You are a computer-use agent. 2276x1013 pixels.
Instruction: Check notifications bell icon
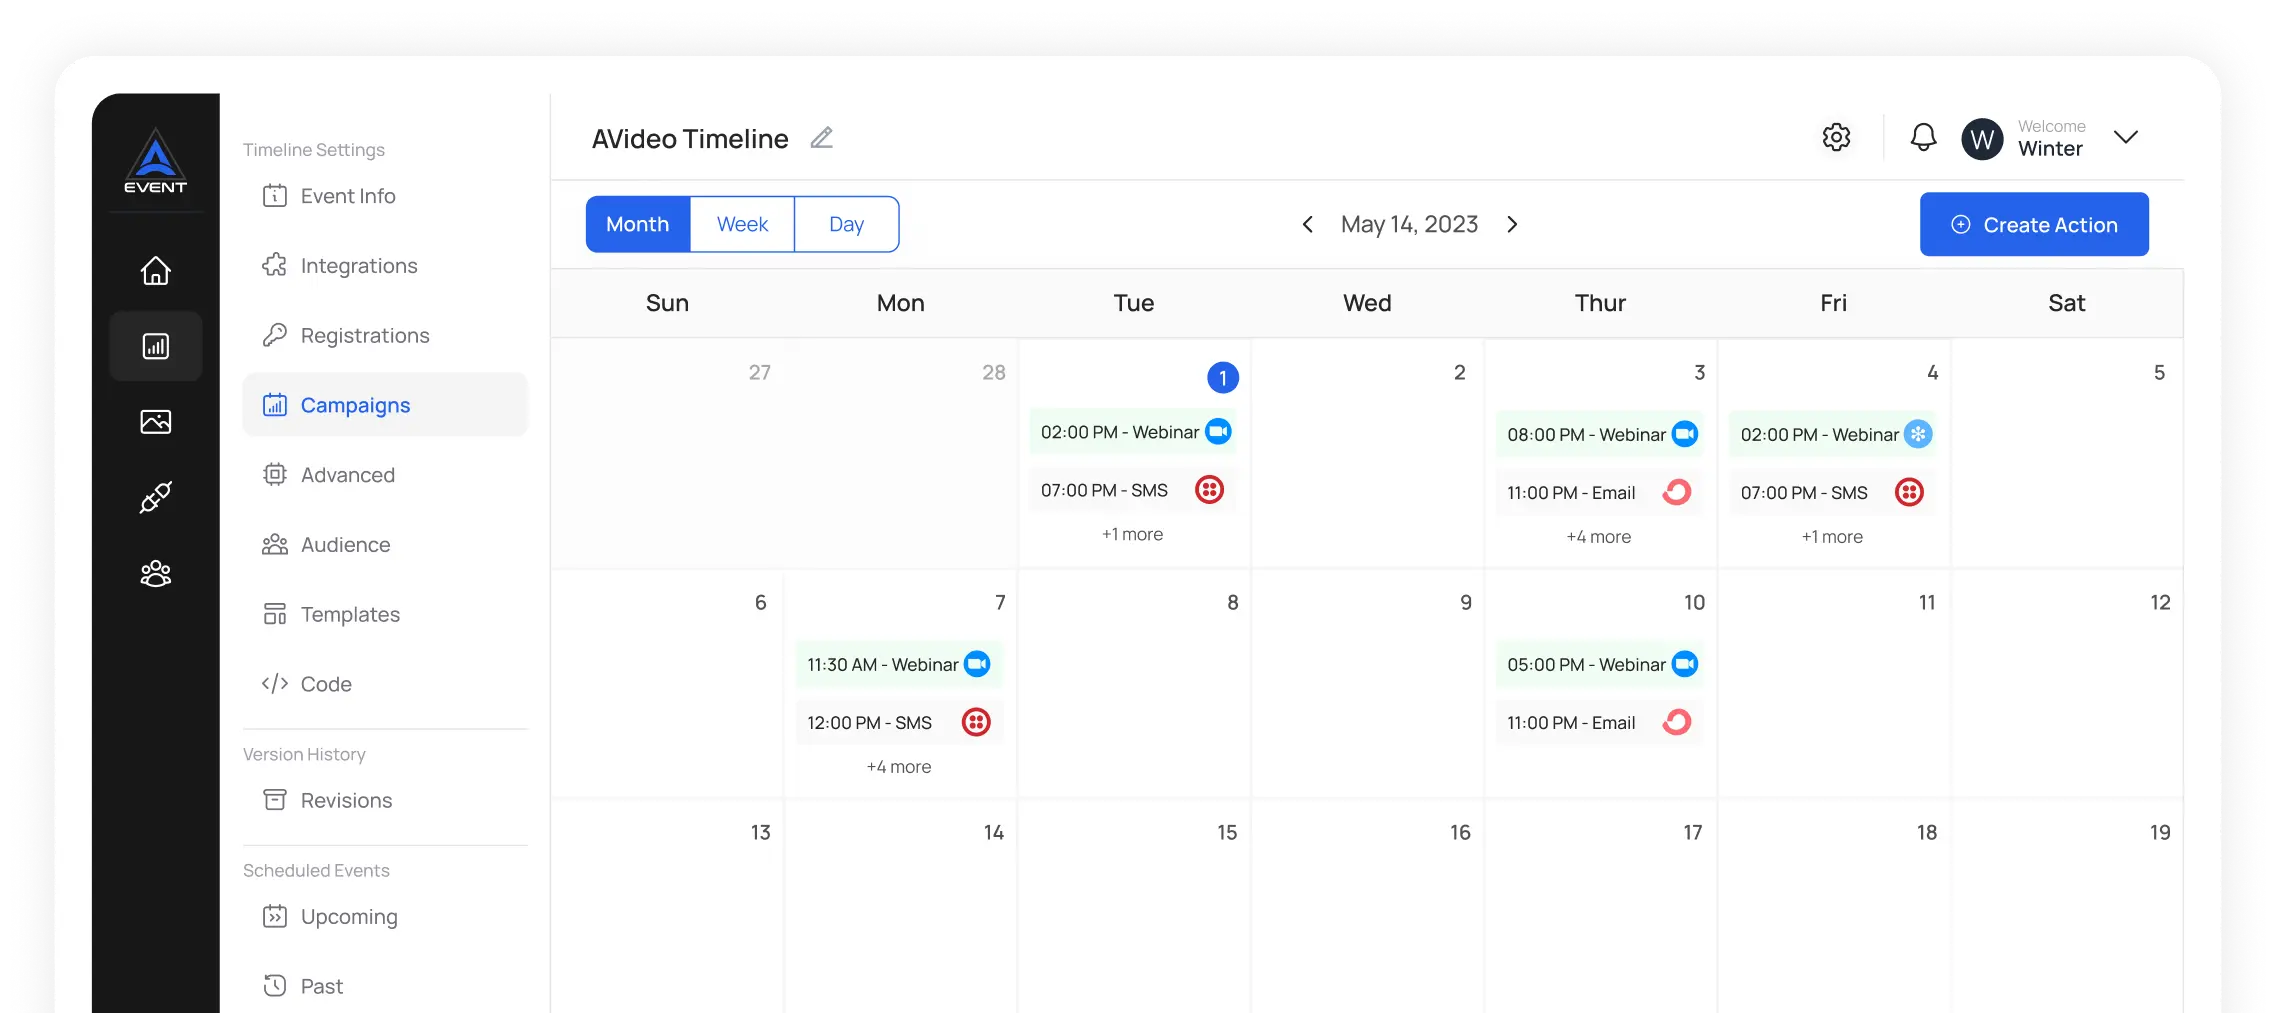1923,137
